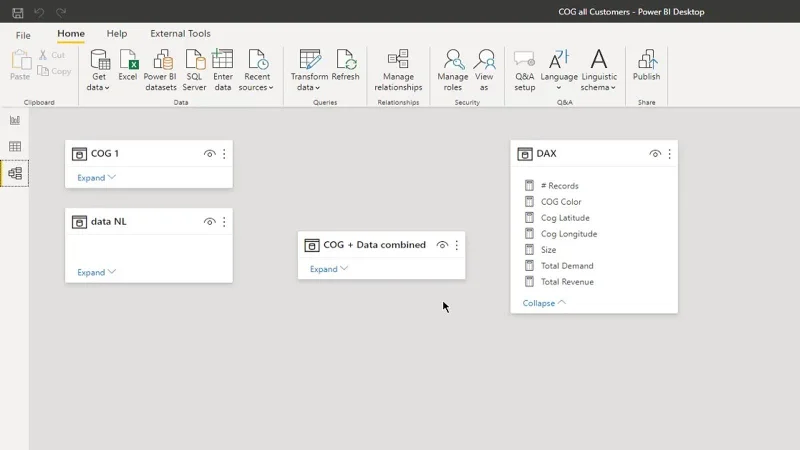The height and width of the screenshot is (450, 800).
Task: Click the Undo arrow icon
Action: (39, 12)
